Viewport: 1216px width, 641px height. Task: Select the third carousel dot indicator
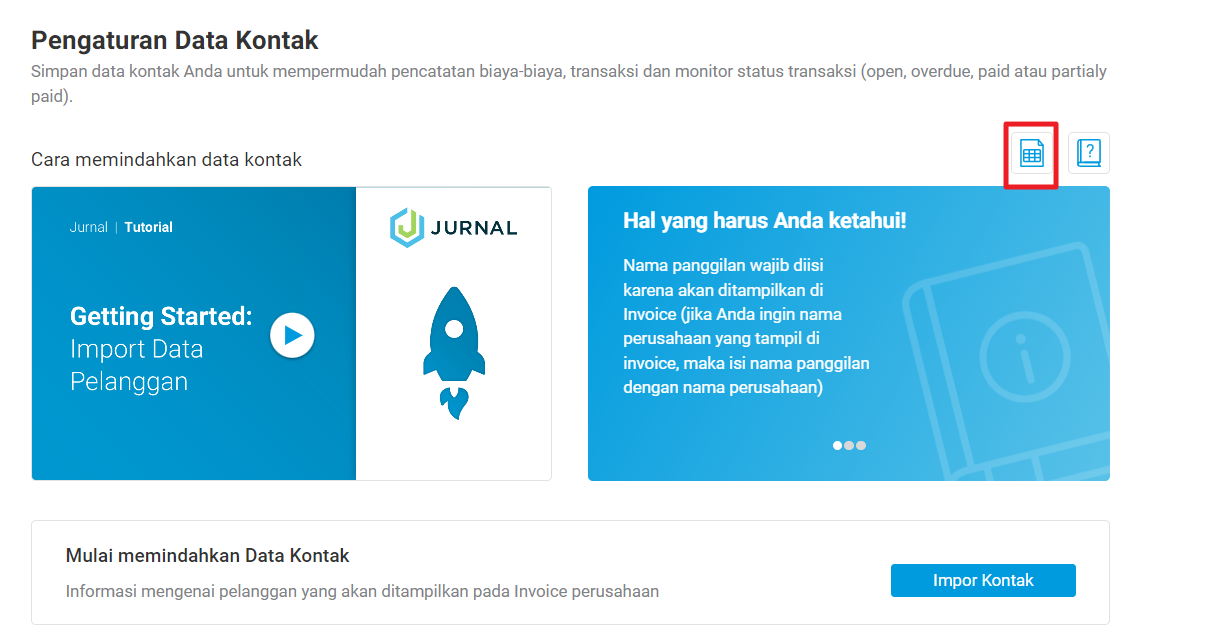click(x=861, y=446)
